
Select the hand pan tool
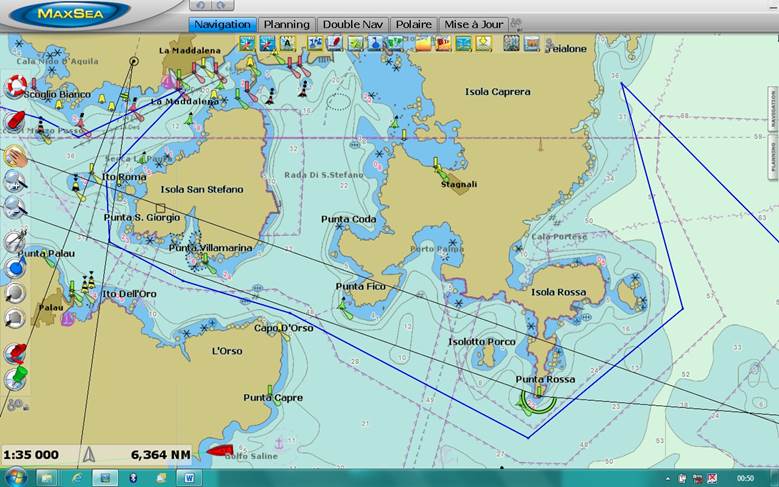(x=15, y=155)
